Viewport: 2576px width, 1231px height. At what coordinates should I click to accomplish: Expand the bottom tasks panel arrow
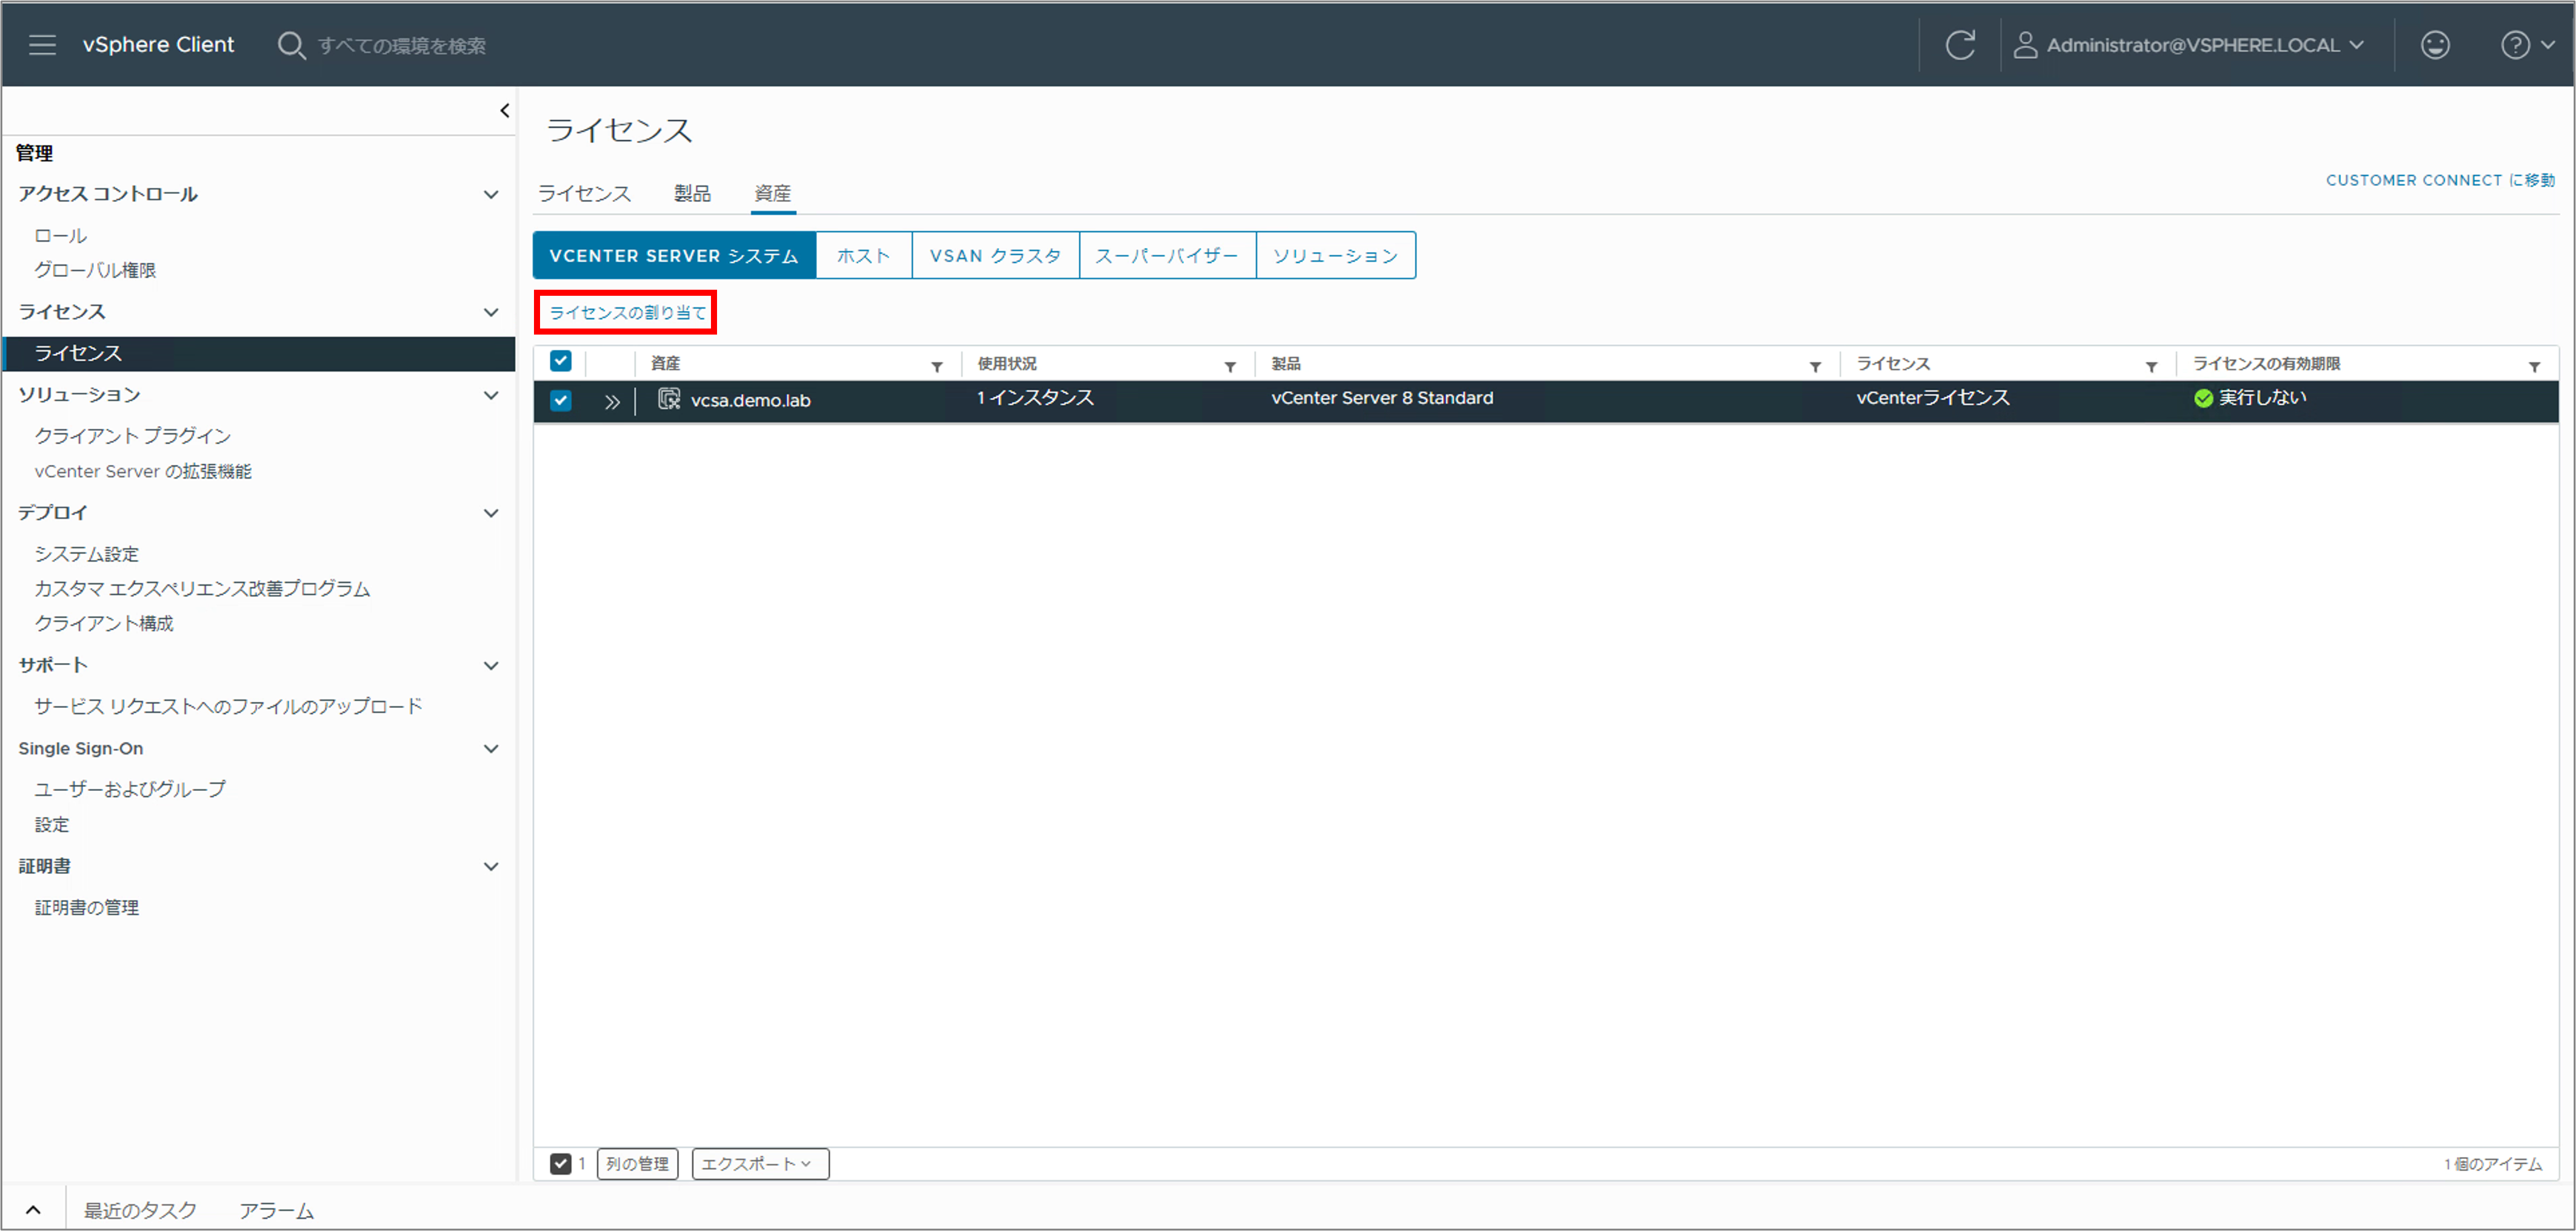pos(33,1210)
